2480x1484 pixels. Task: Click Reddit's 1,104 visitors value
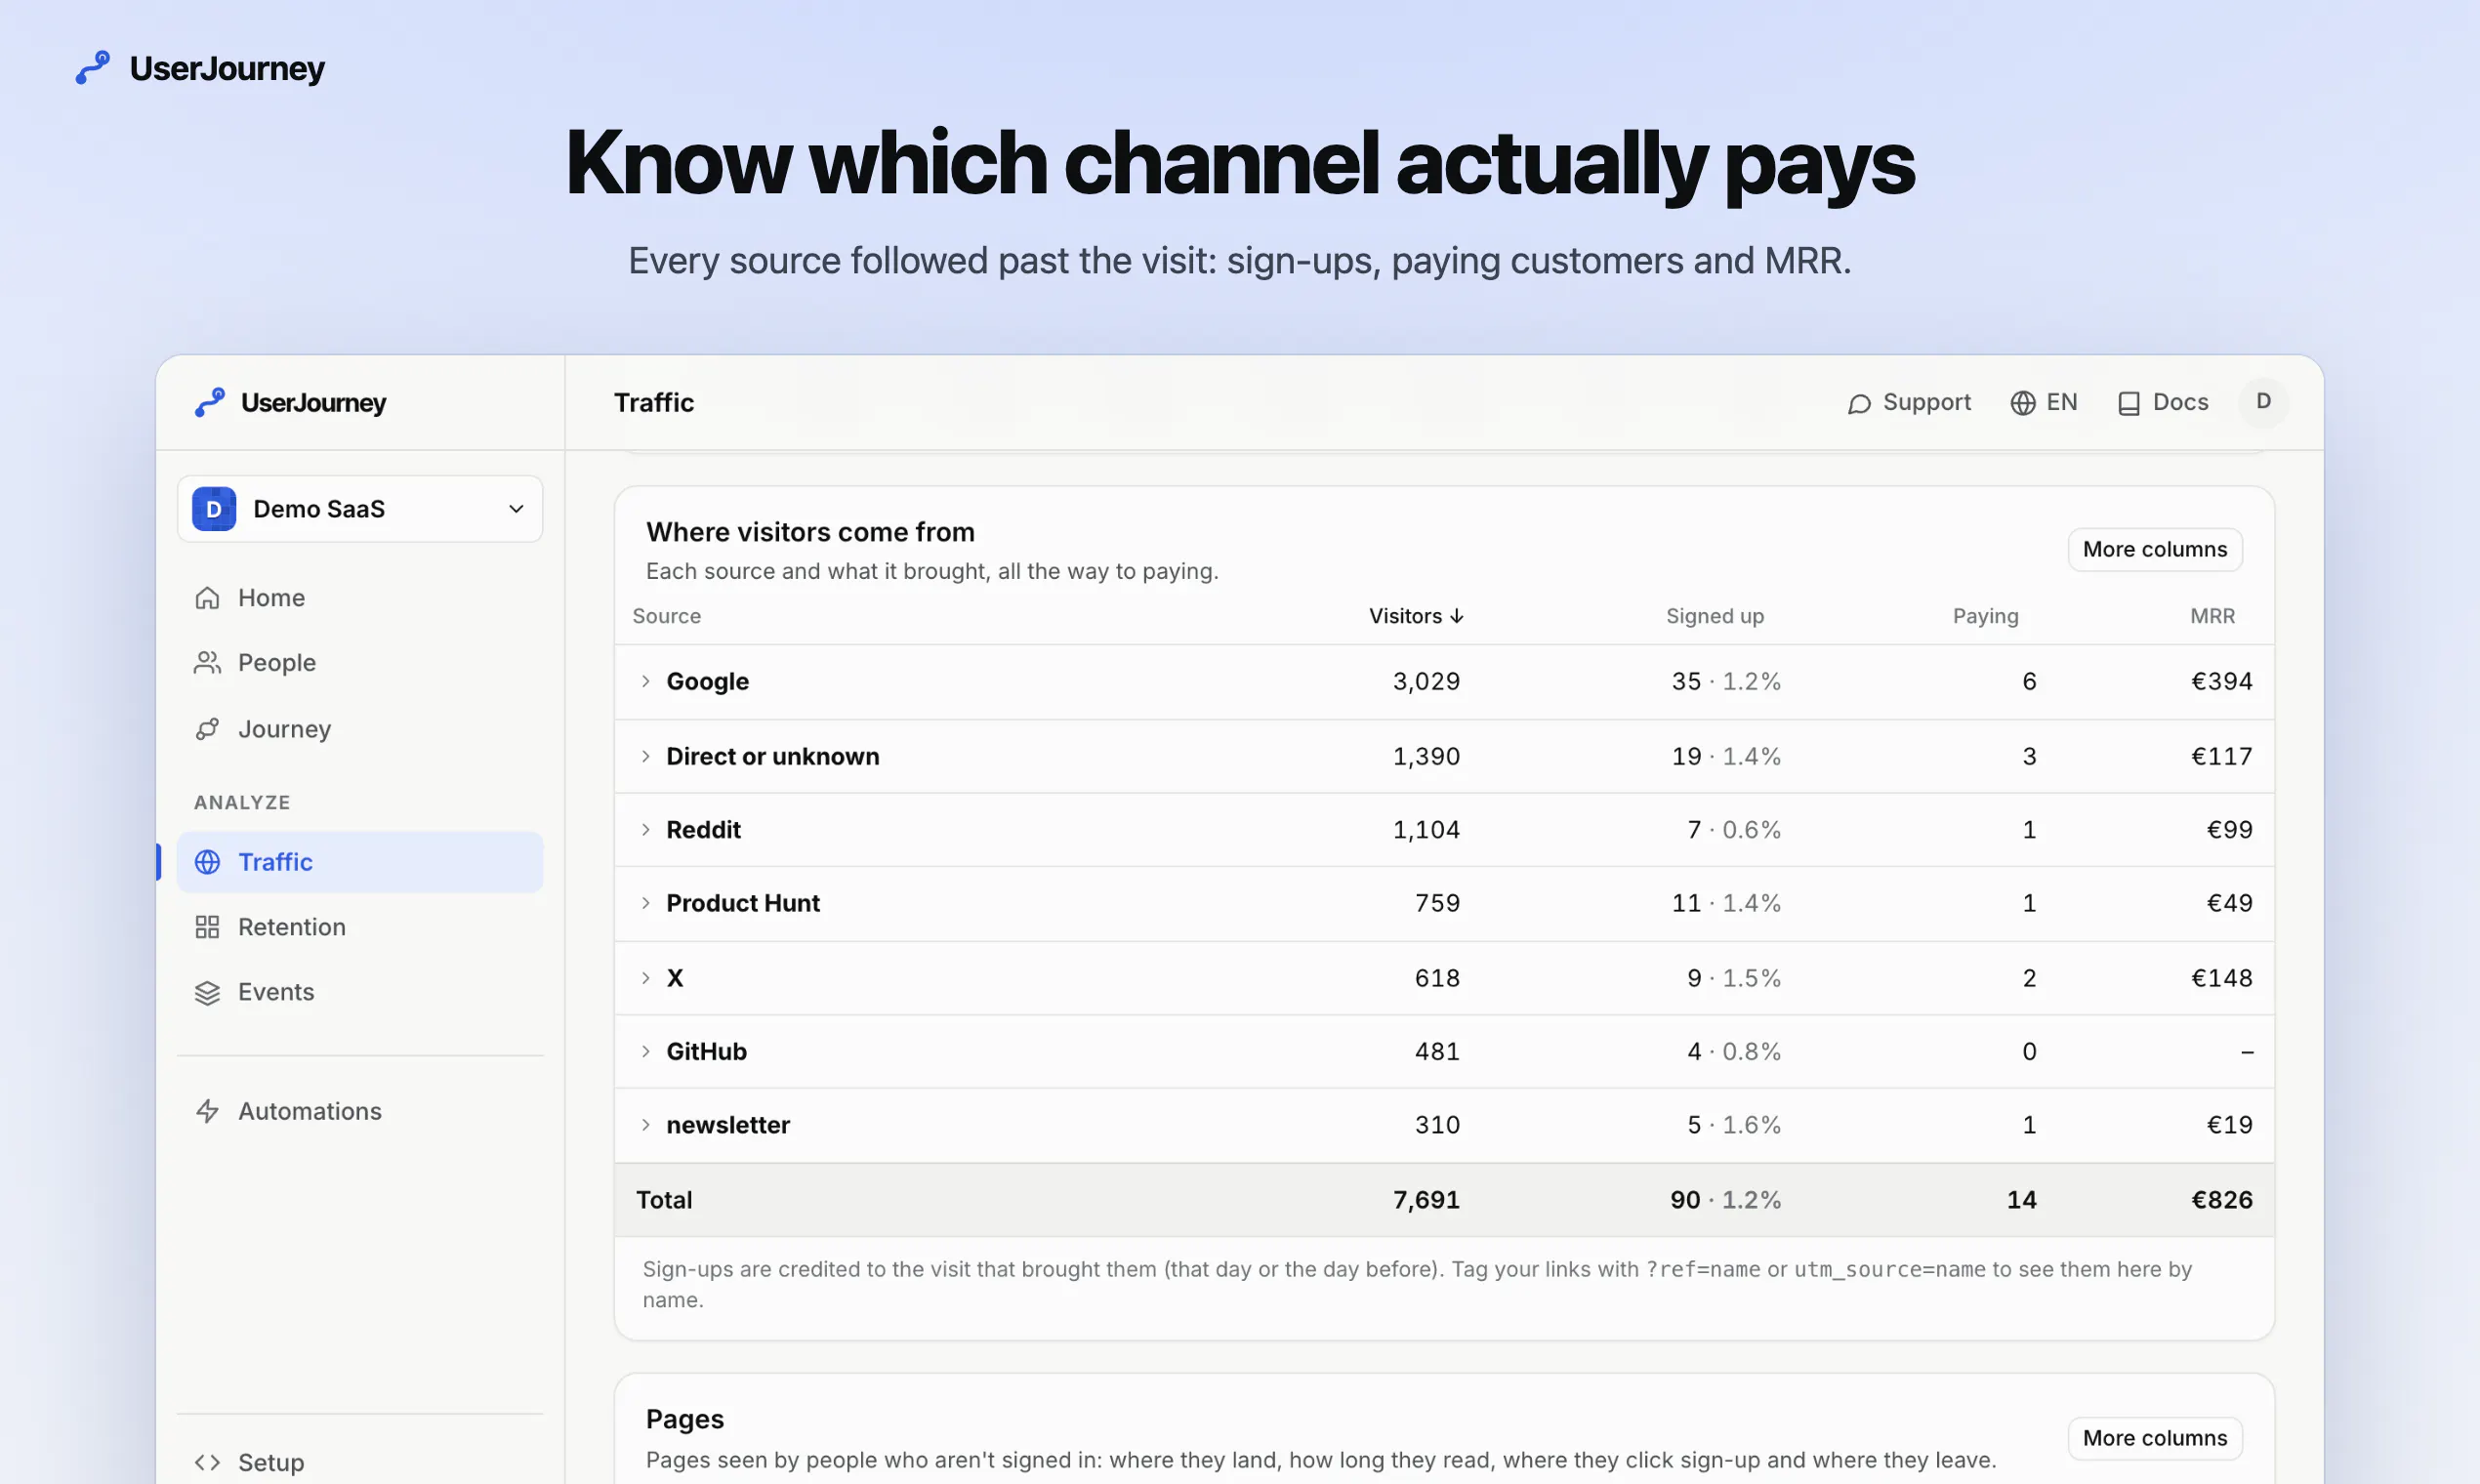click(1427, 830)
